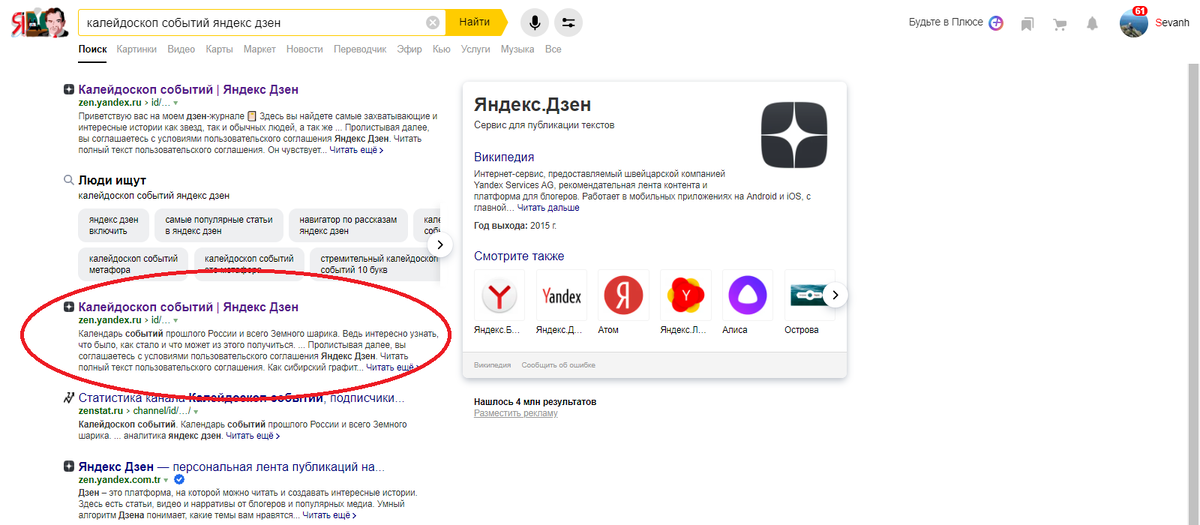
Task: Select suggestion яндекс дзен включить
Action: click(114, 225)
